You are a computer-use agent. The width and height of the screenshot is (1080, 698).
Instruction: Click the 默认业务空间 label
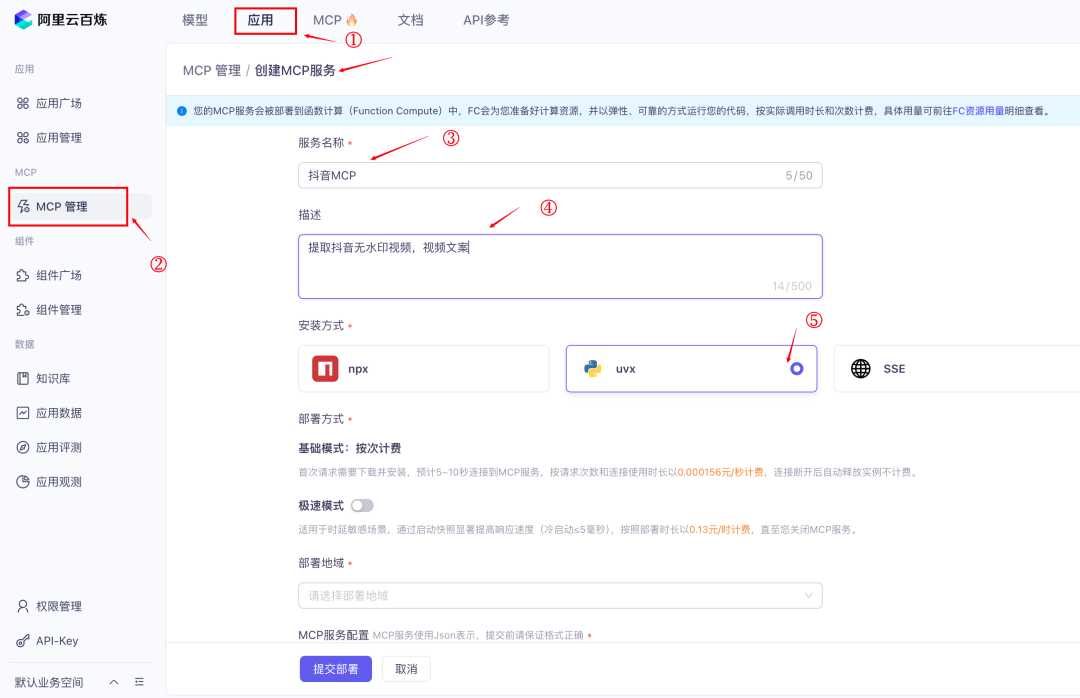point(49,682)
